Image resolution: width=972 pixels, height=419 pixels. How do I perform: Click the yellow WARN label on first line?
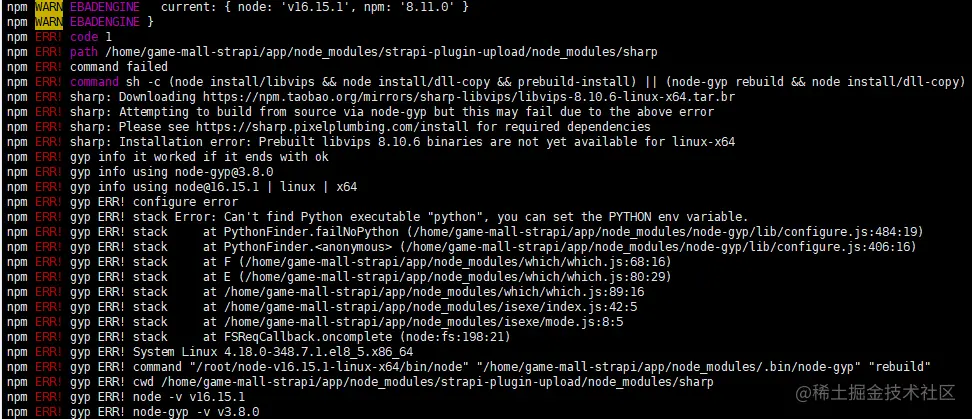tap(48, 7)
